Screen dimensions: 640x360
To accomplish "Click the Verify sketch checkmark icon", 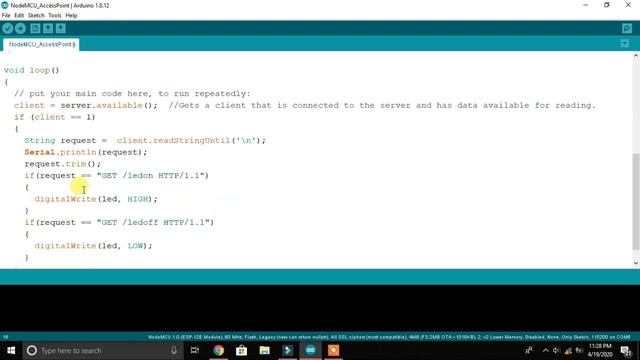I will [8, 28].
